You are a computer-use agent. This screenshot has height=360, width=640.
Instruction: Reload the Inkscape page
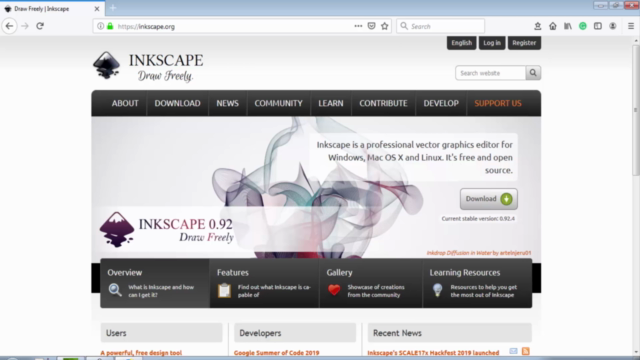click(40, 26)
